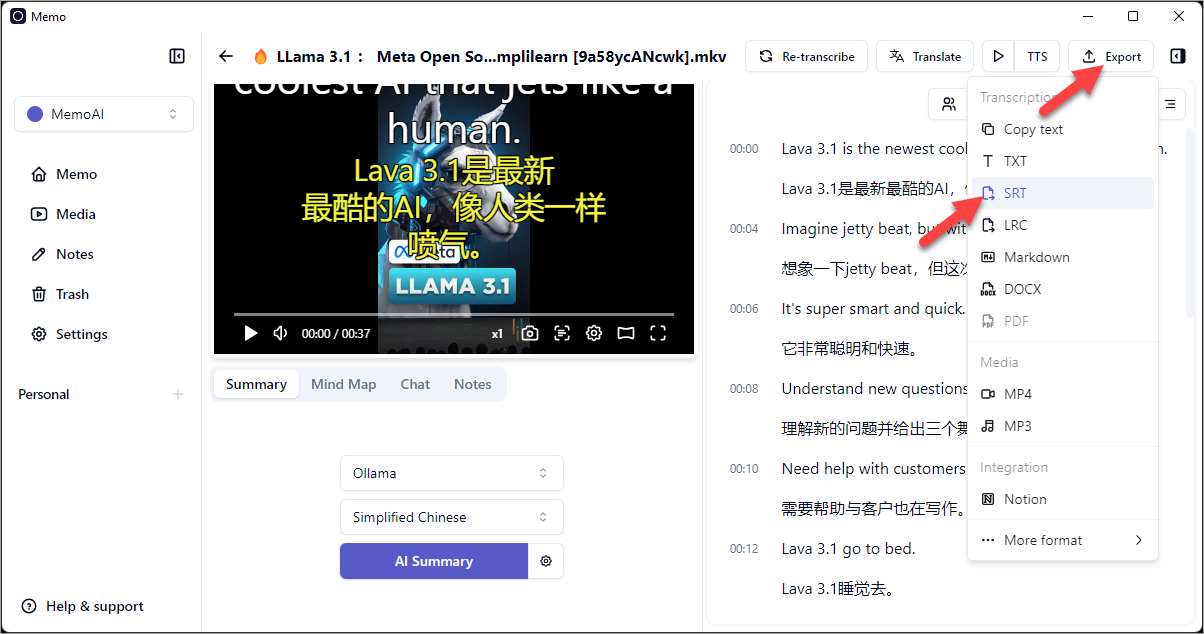Image resolution: width=1204 pixels, height=634 pixels.
Task: Change the x1 playback speed
Action: (497, 334)
